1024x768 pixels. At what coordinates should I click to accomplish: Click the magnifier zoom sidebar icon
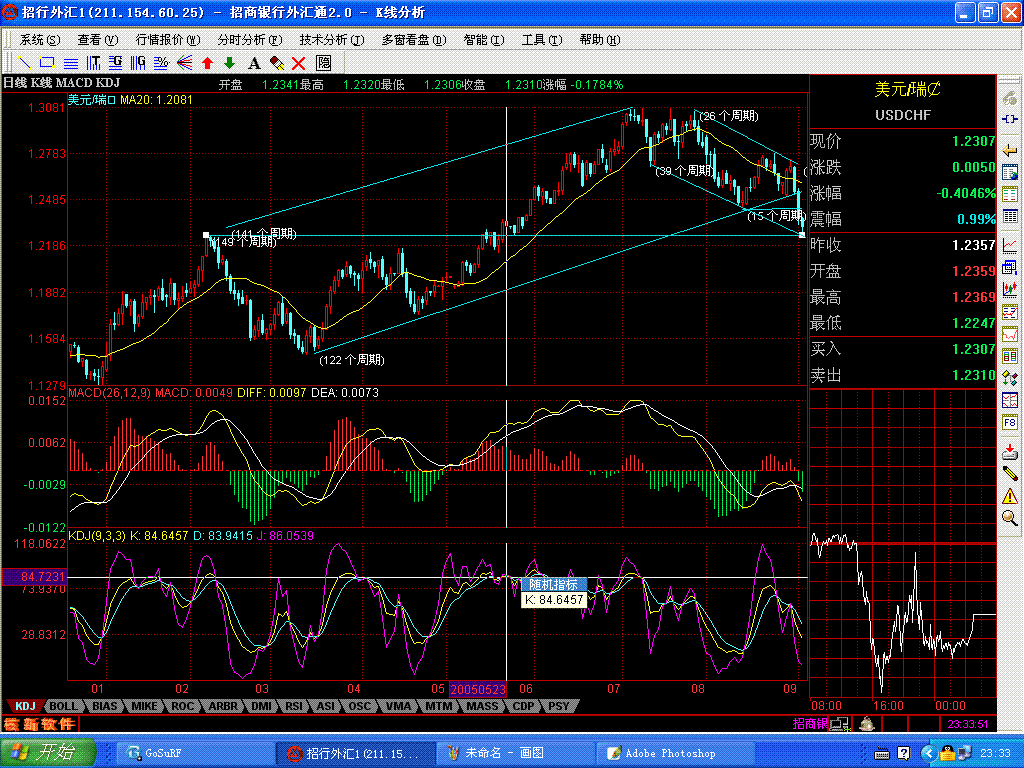1010,519
